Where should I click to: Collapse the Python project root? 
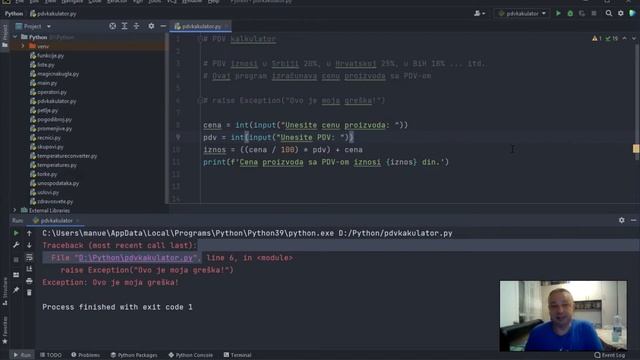(15, 37)
